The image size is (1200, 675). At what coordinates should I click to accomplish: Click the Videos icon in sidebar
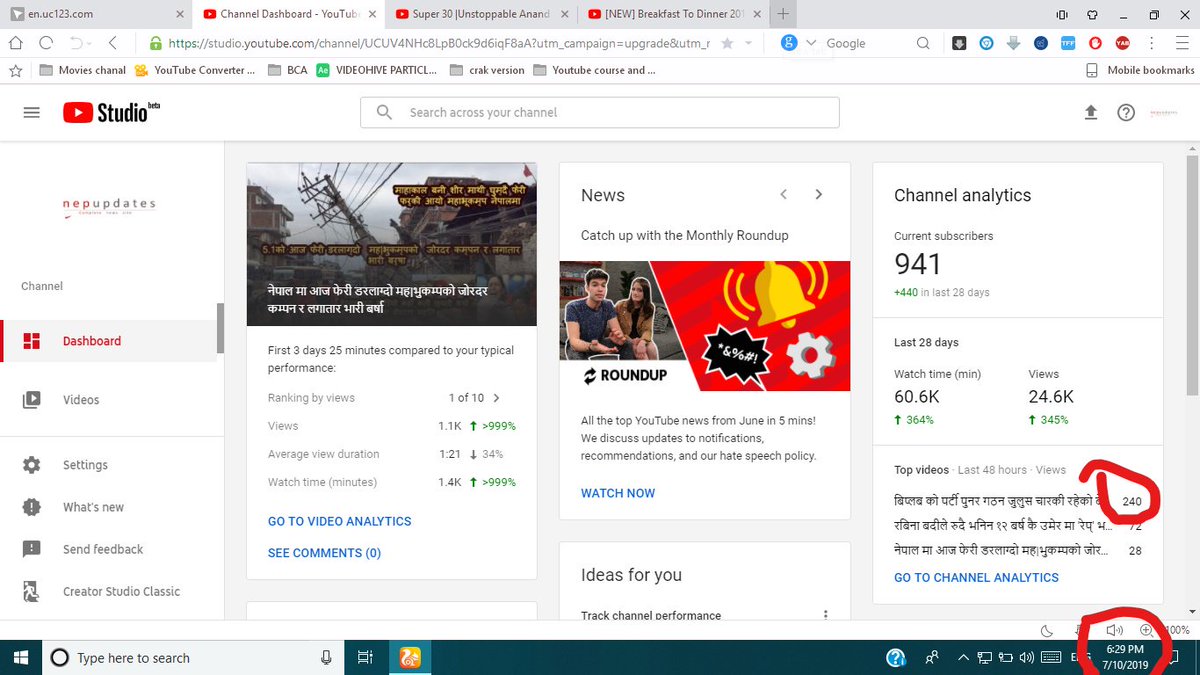coord(31,400)
